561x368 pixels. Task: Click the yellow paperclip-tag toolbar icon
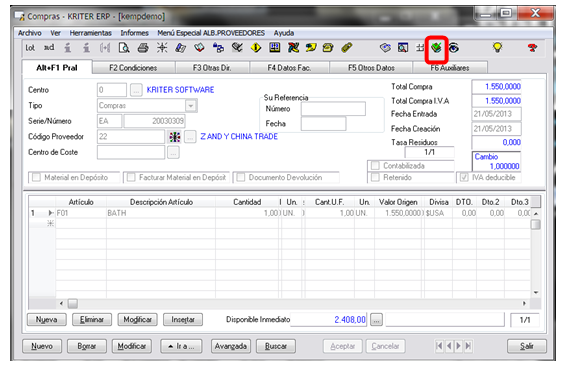coord(347,48)
